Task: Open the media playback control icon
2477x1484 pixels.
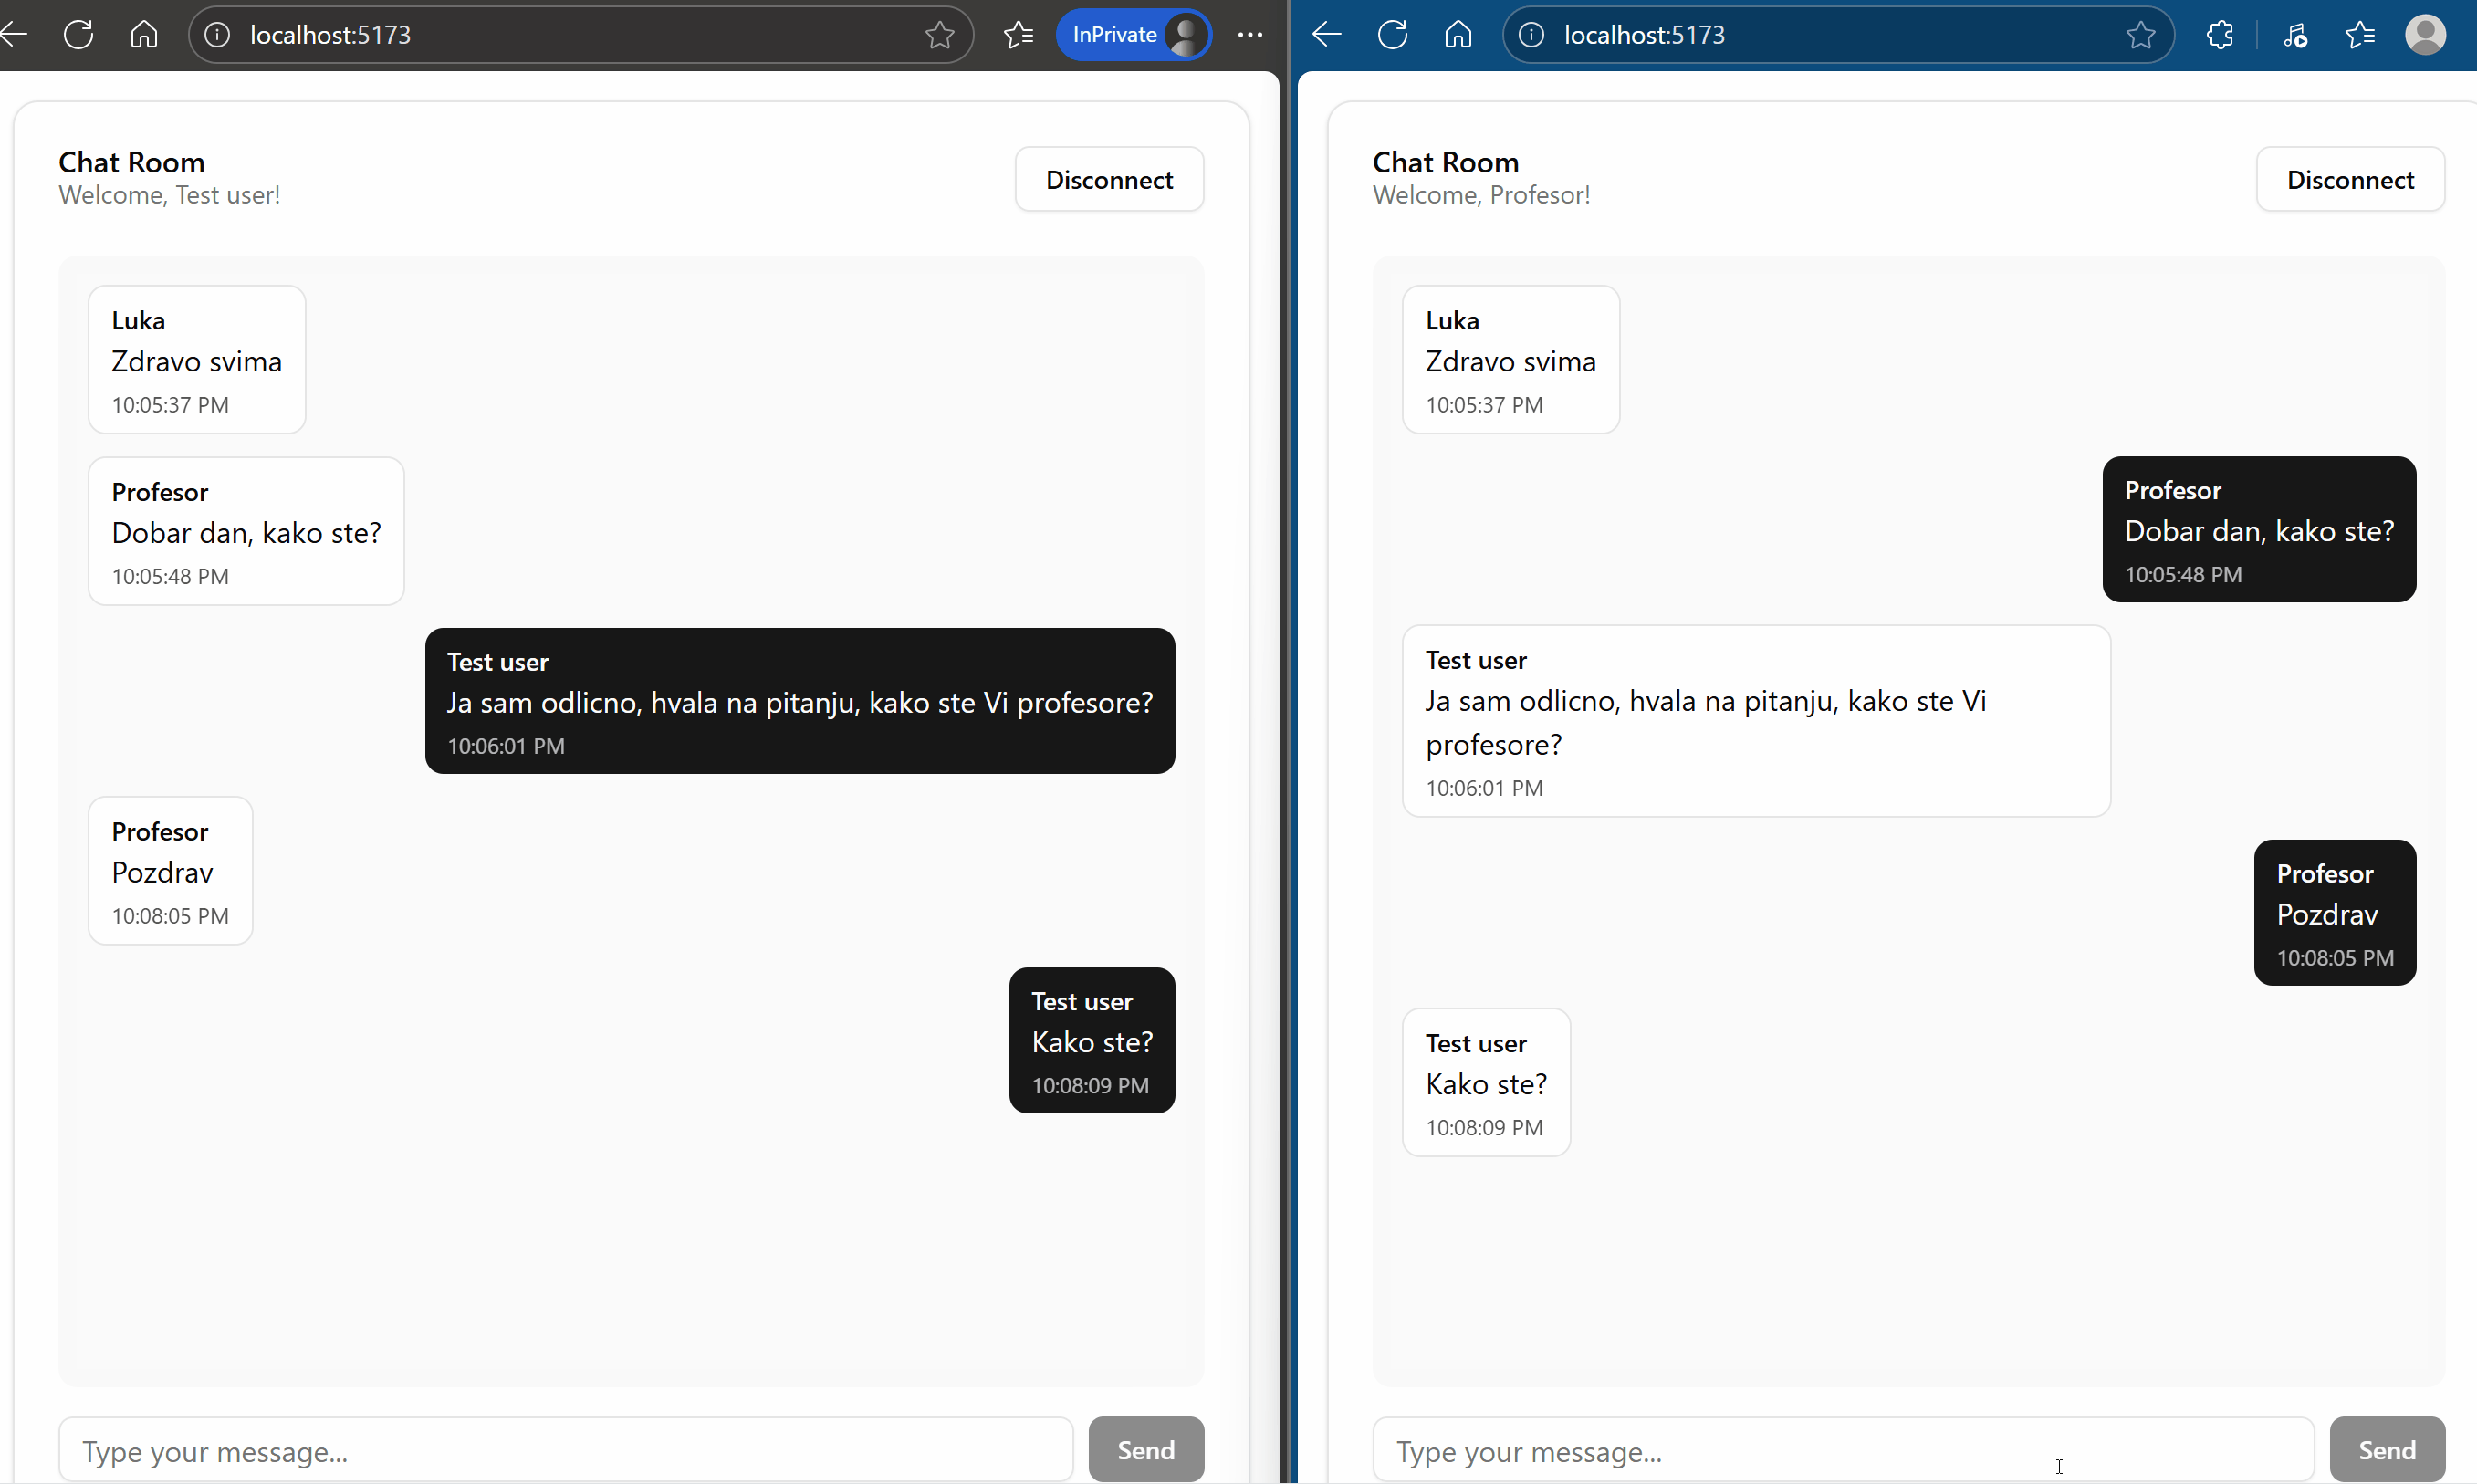Action: tap(2295, 34)
